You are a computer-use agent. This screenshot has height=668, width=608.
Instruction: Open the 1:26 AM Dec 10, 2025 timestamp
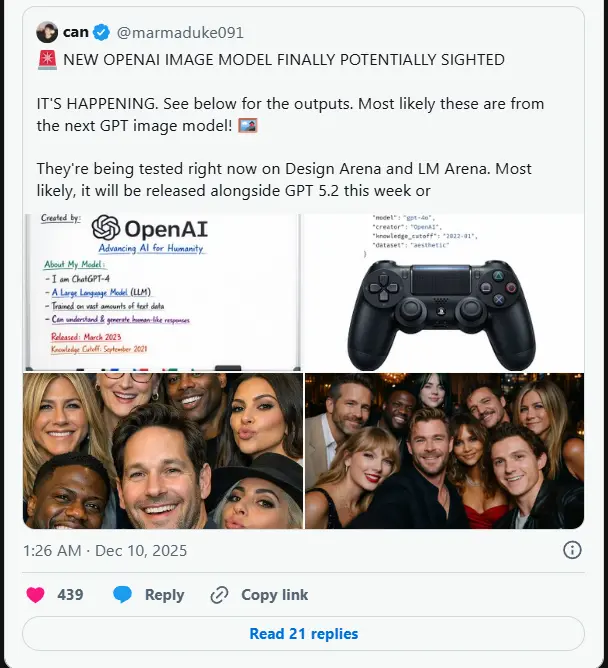pyautogui.click(x=105, y=550)
